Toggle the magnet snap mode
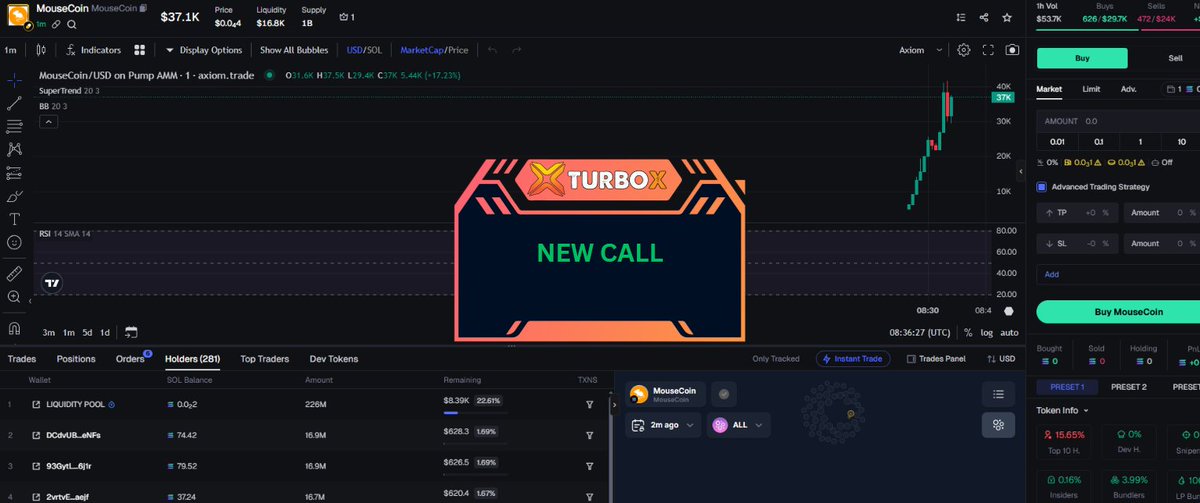The image size is (1200, 503). coord(15,328)
